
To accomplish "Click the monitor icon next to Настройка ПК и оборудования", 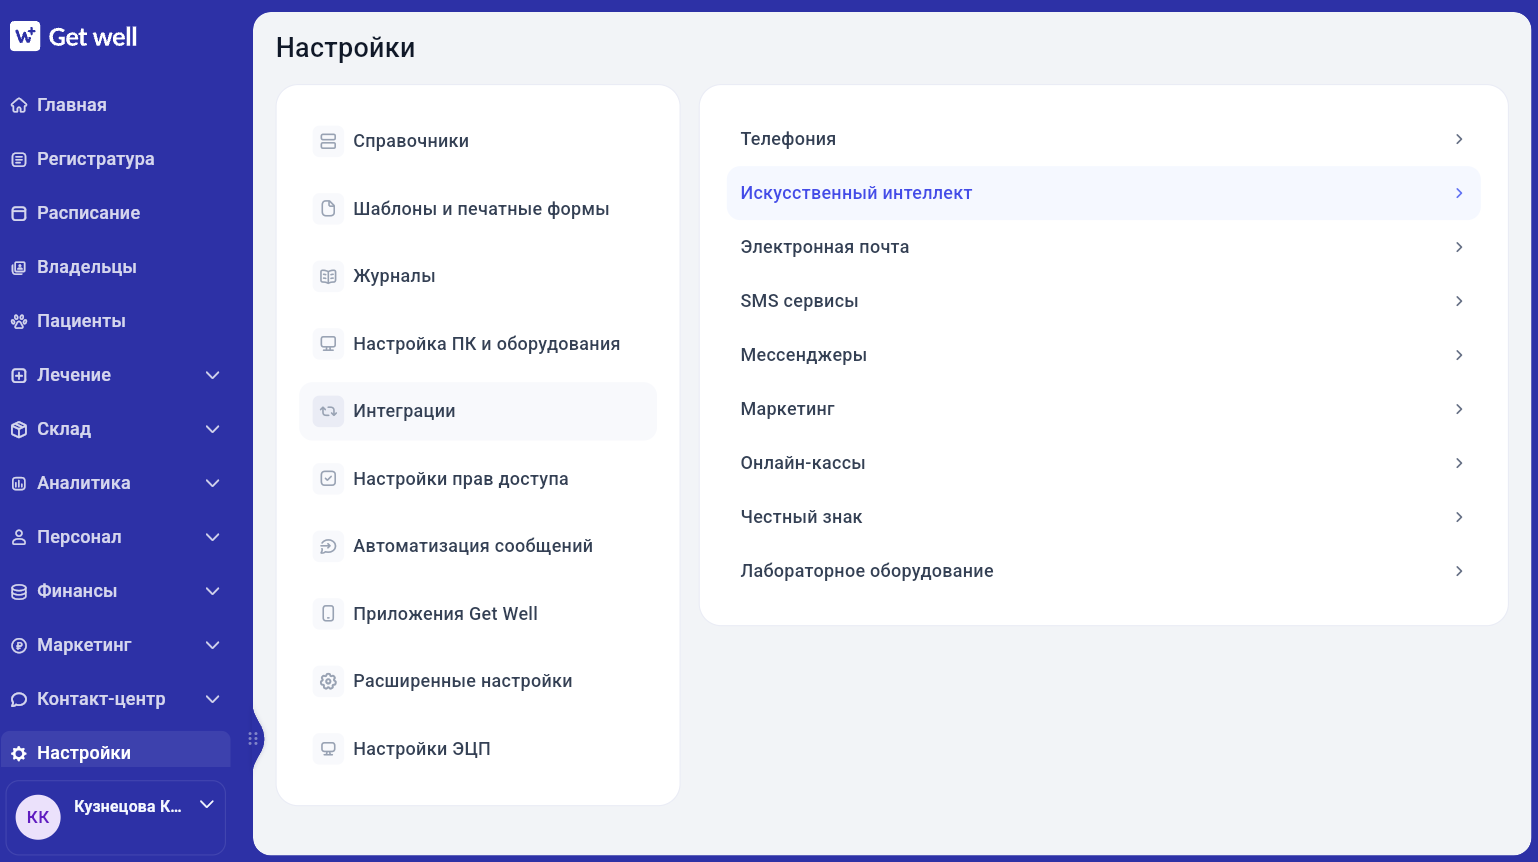I will pos(328,344).
